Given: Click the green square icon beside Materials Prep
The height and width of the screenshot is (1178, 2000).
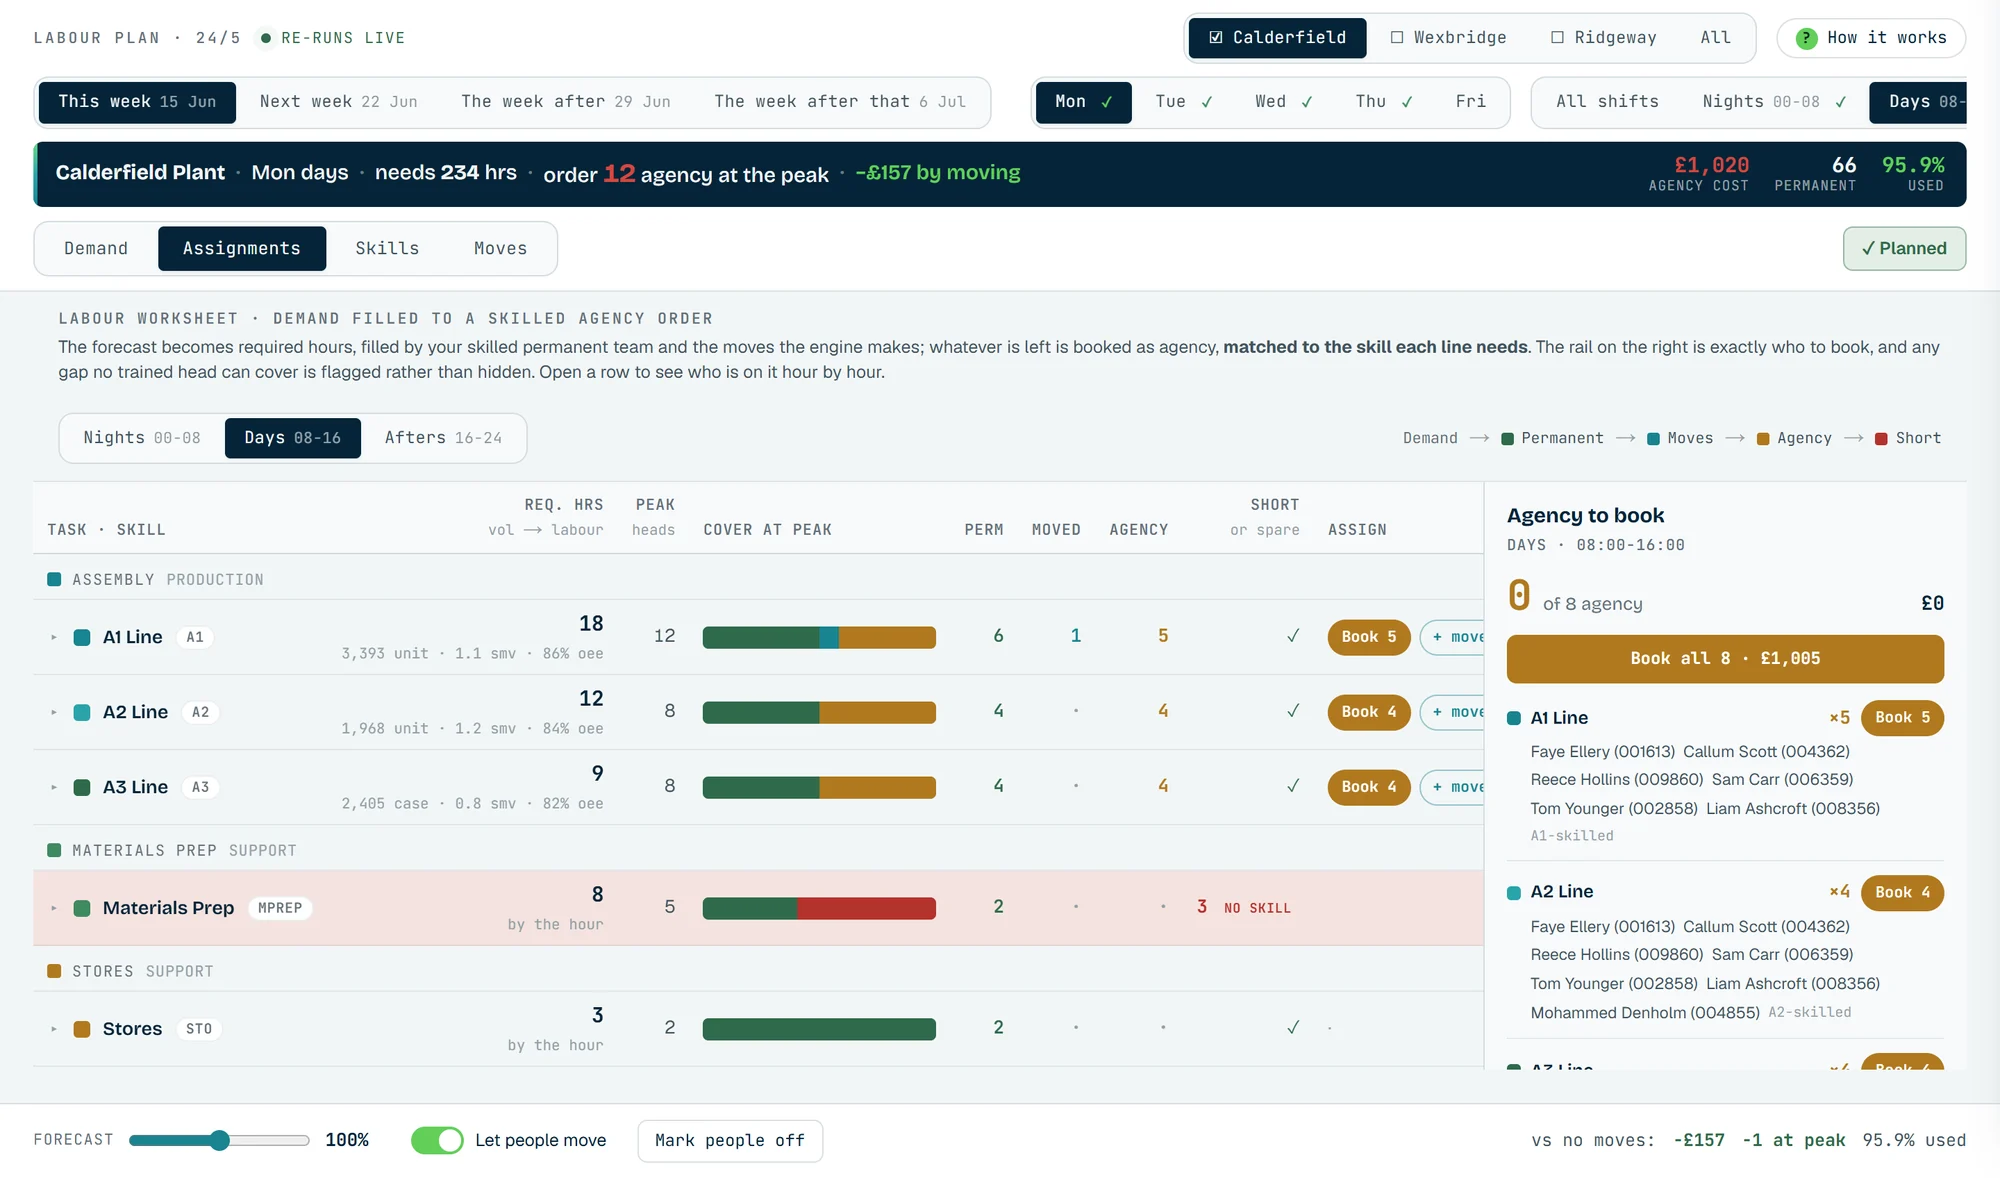Looking at the screenshot, I should tap(82, 908).
